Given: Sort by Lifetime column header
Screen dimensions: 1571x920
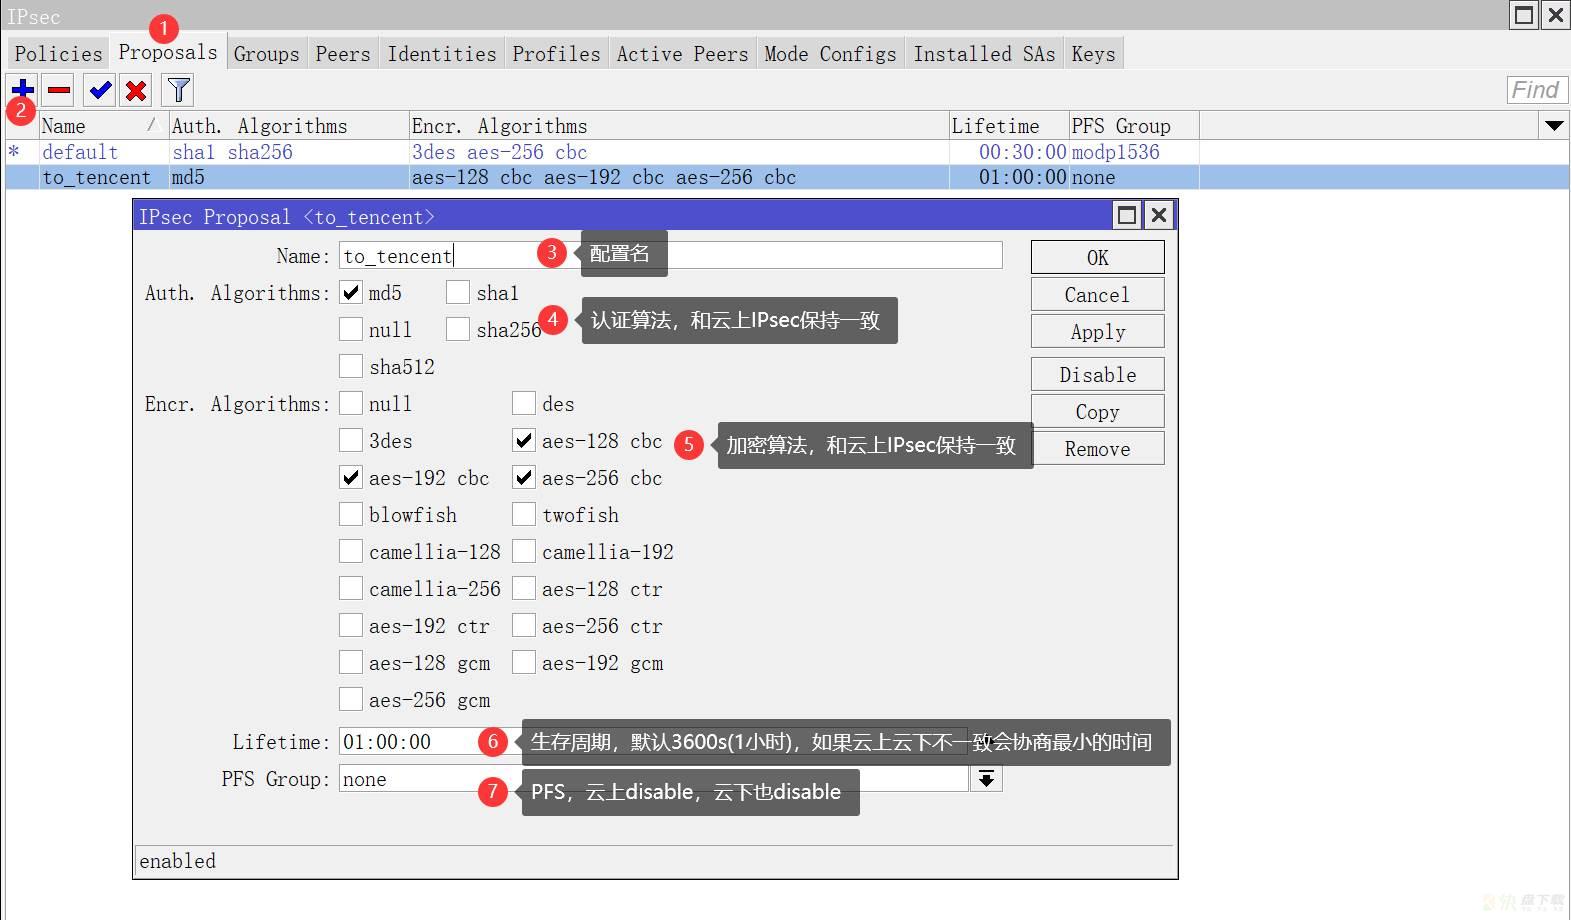Looking at the screenshot, I should [x=1009, y=126].
